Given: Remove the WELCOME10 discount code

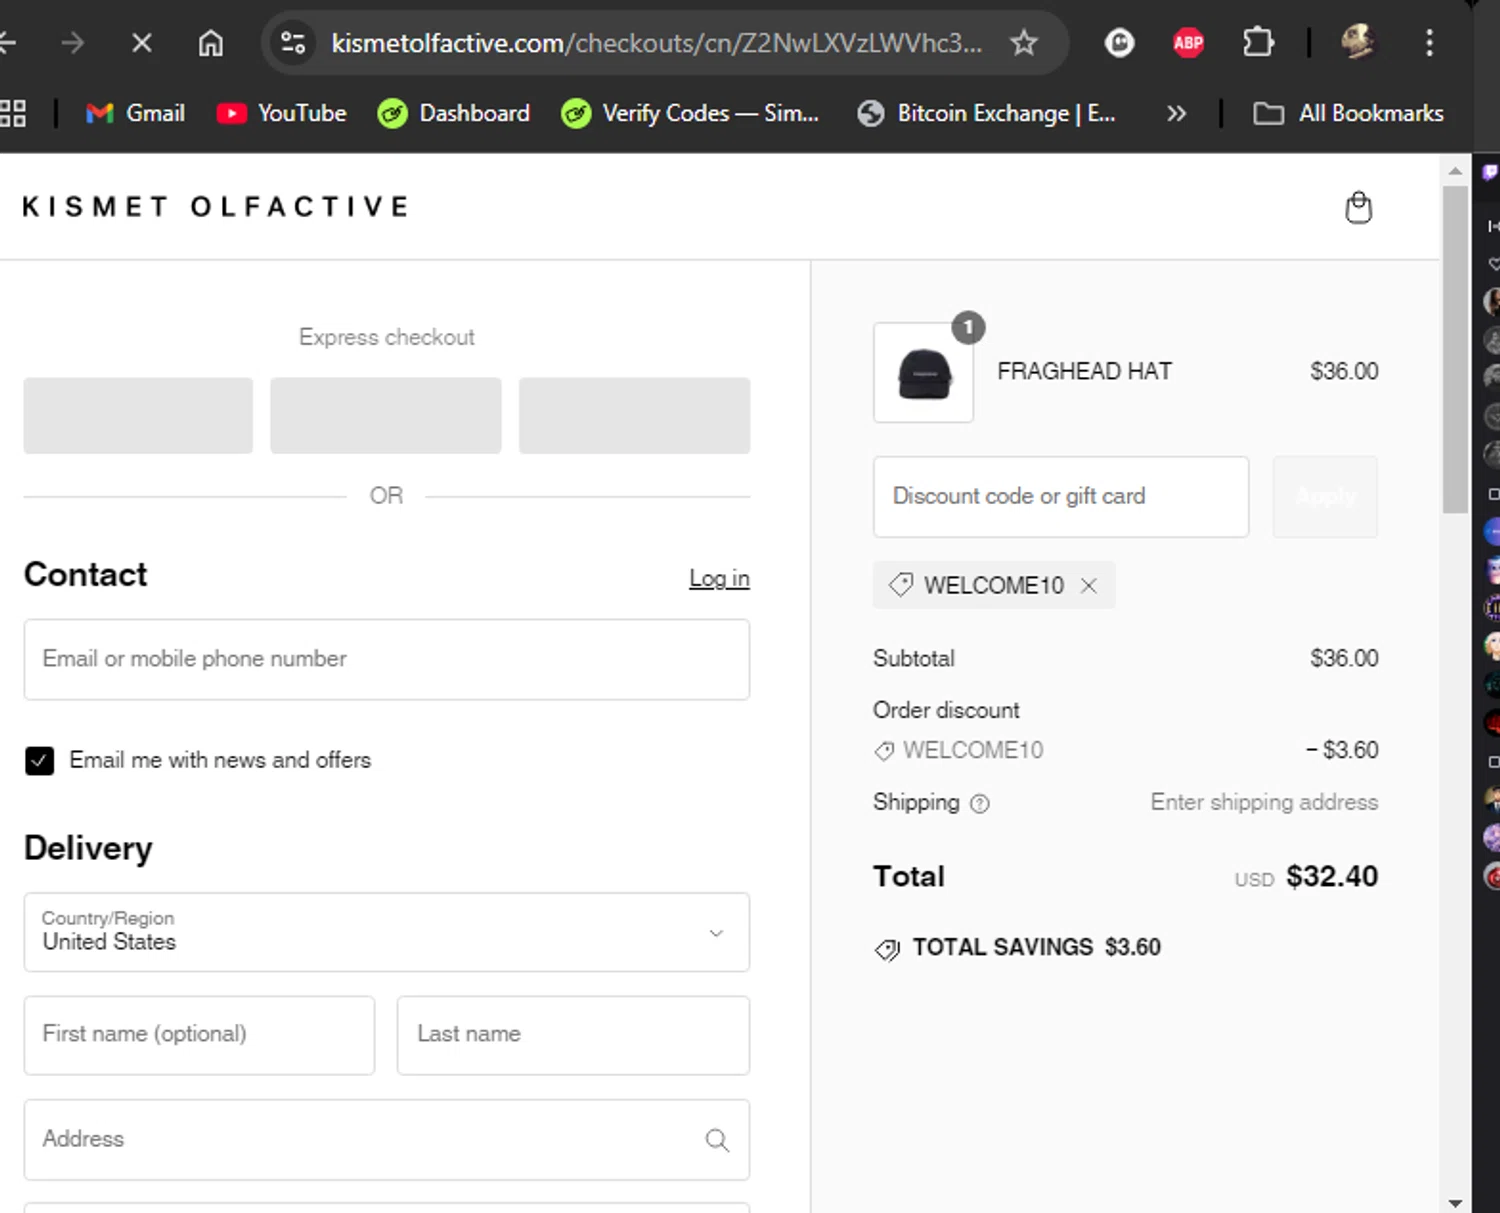Looking at the screenshot, I should tap(1089, 586).
